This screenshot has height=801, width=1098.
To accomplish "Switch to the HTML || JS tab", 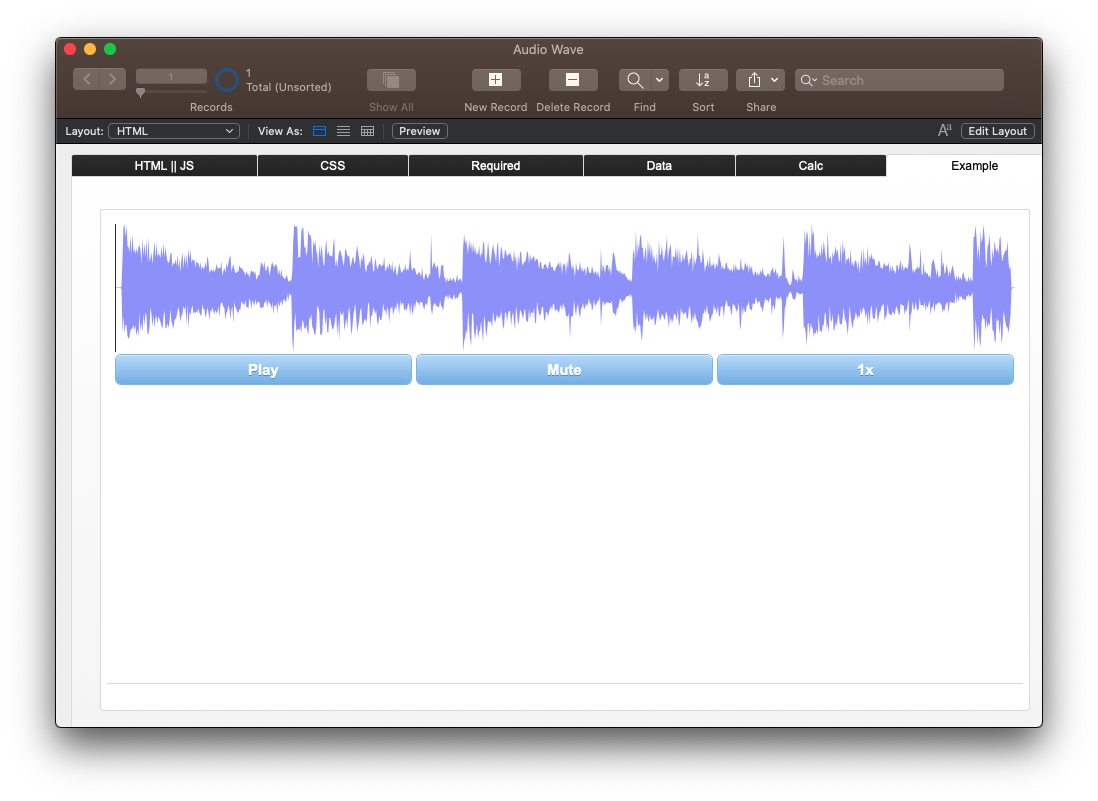I will coord(164,165).
